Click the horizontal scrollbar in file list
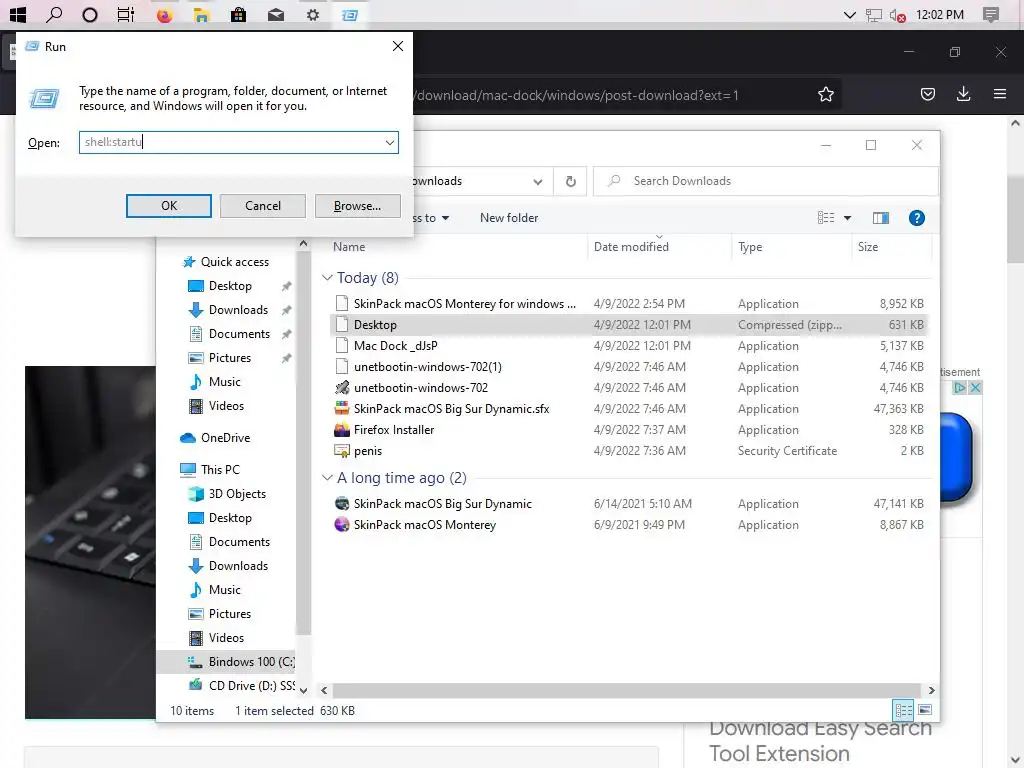 coord(626,690)
